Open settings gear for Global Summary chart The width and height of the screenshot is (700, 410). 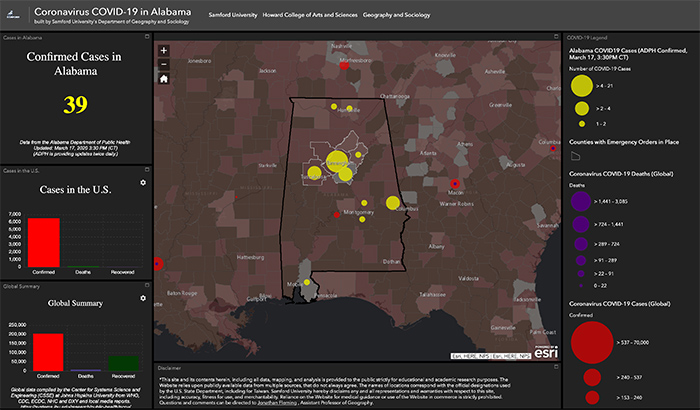click(143, 298)
